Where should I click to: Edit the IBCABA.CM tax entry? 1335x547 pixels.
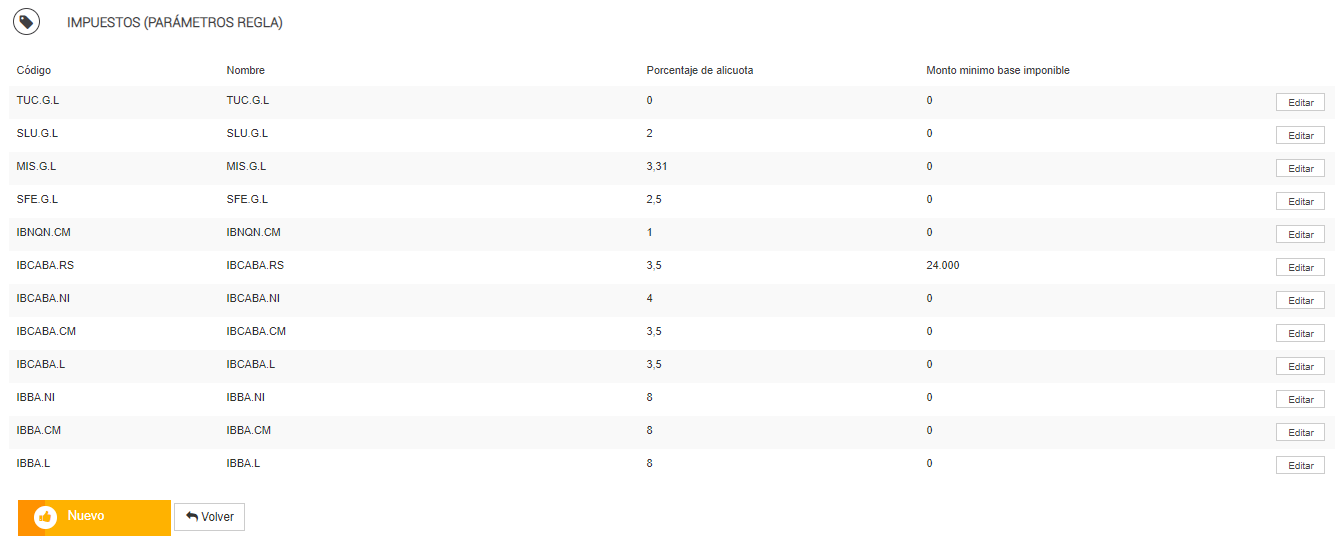(1300, 333)
